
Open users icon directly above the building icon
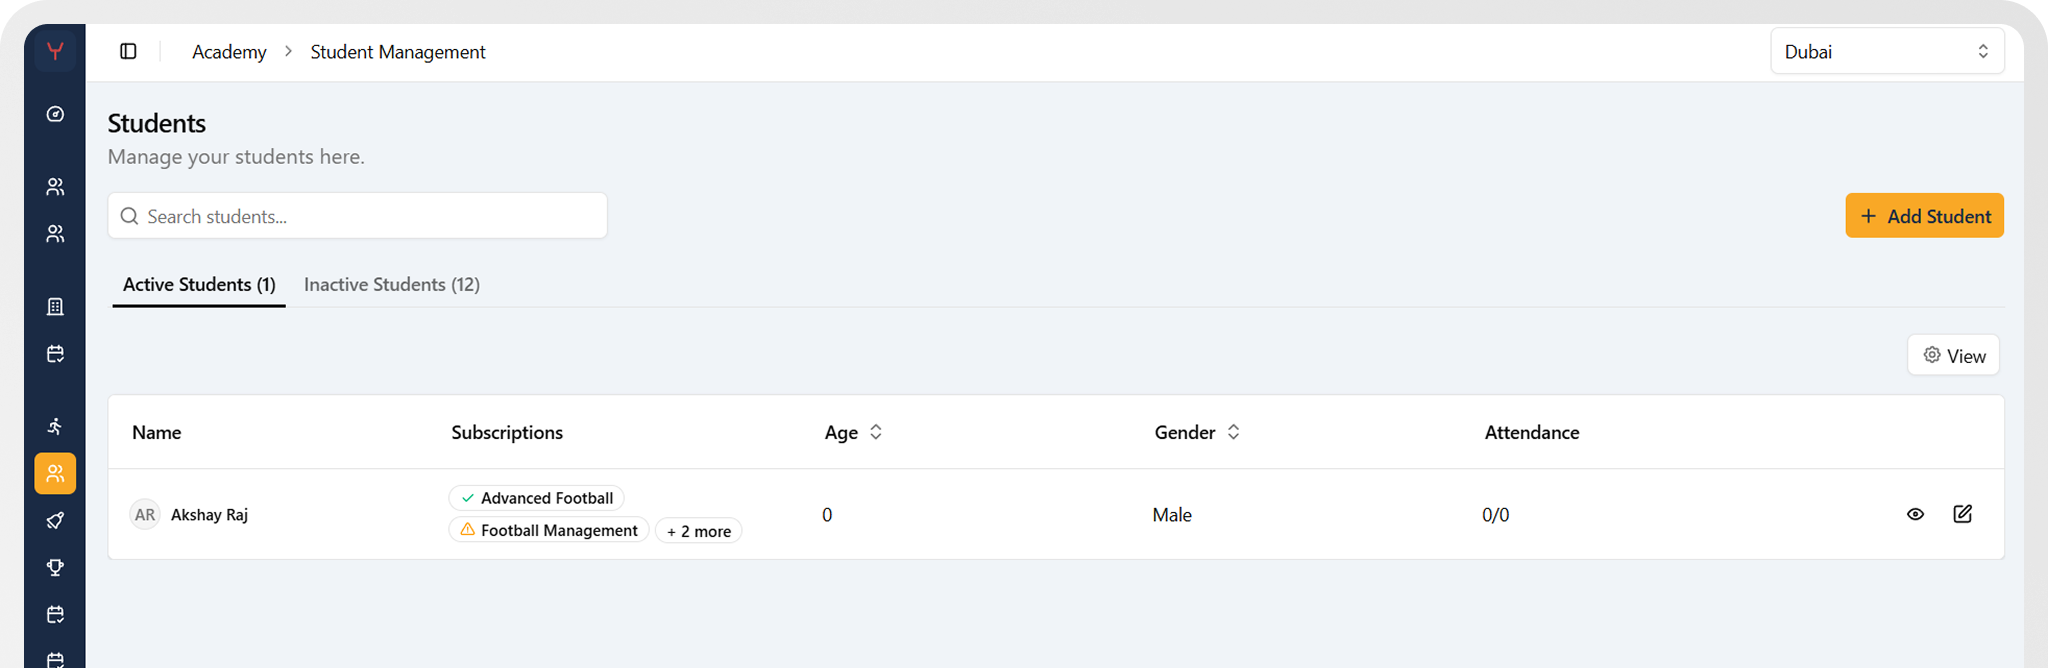point(55,234)
